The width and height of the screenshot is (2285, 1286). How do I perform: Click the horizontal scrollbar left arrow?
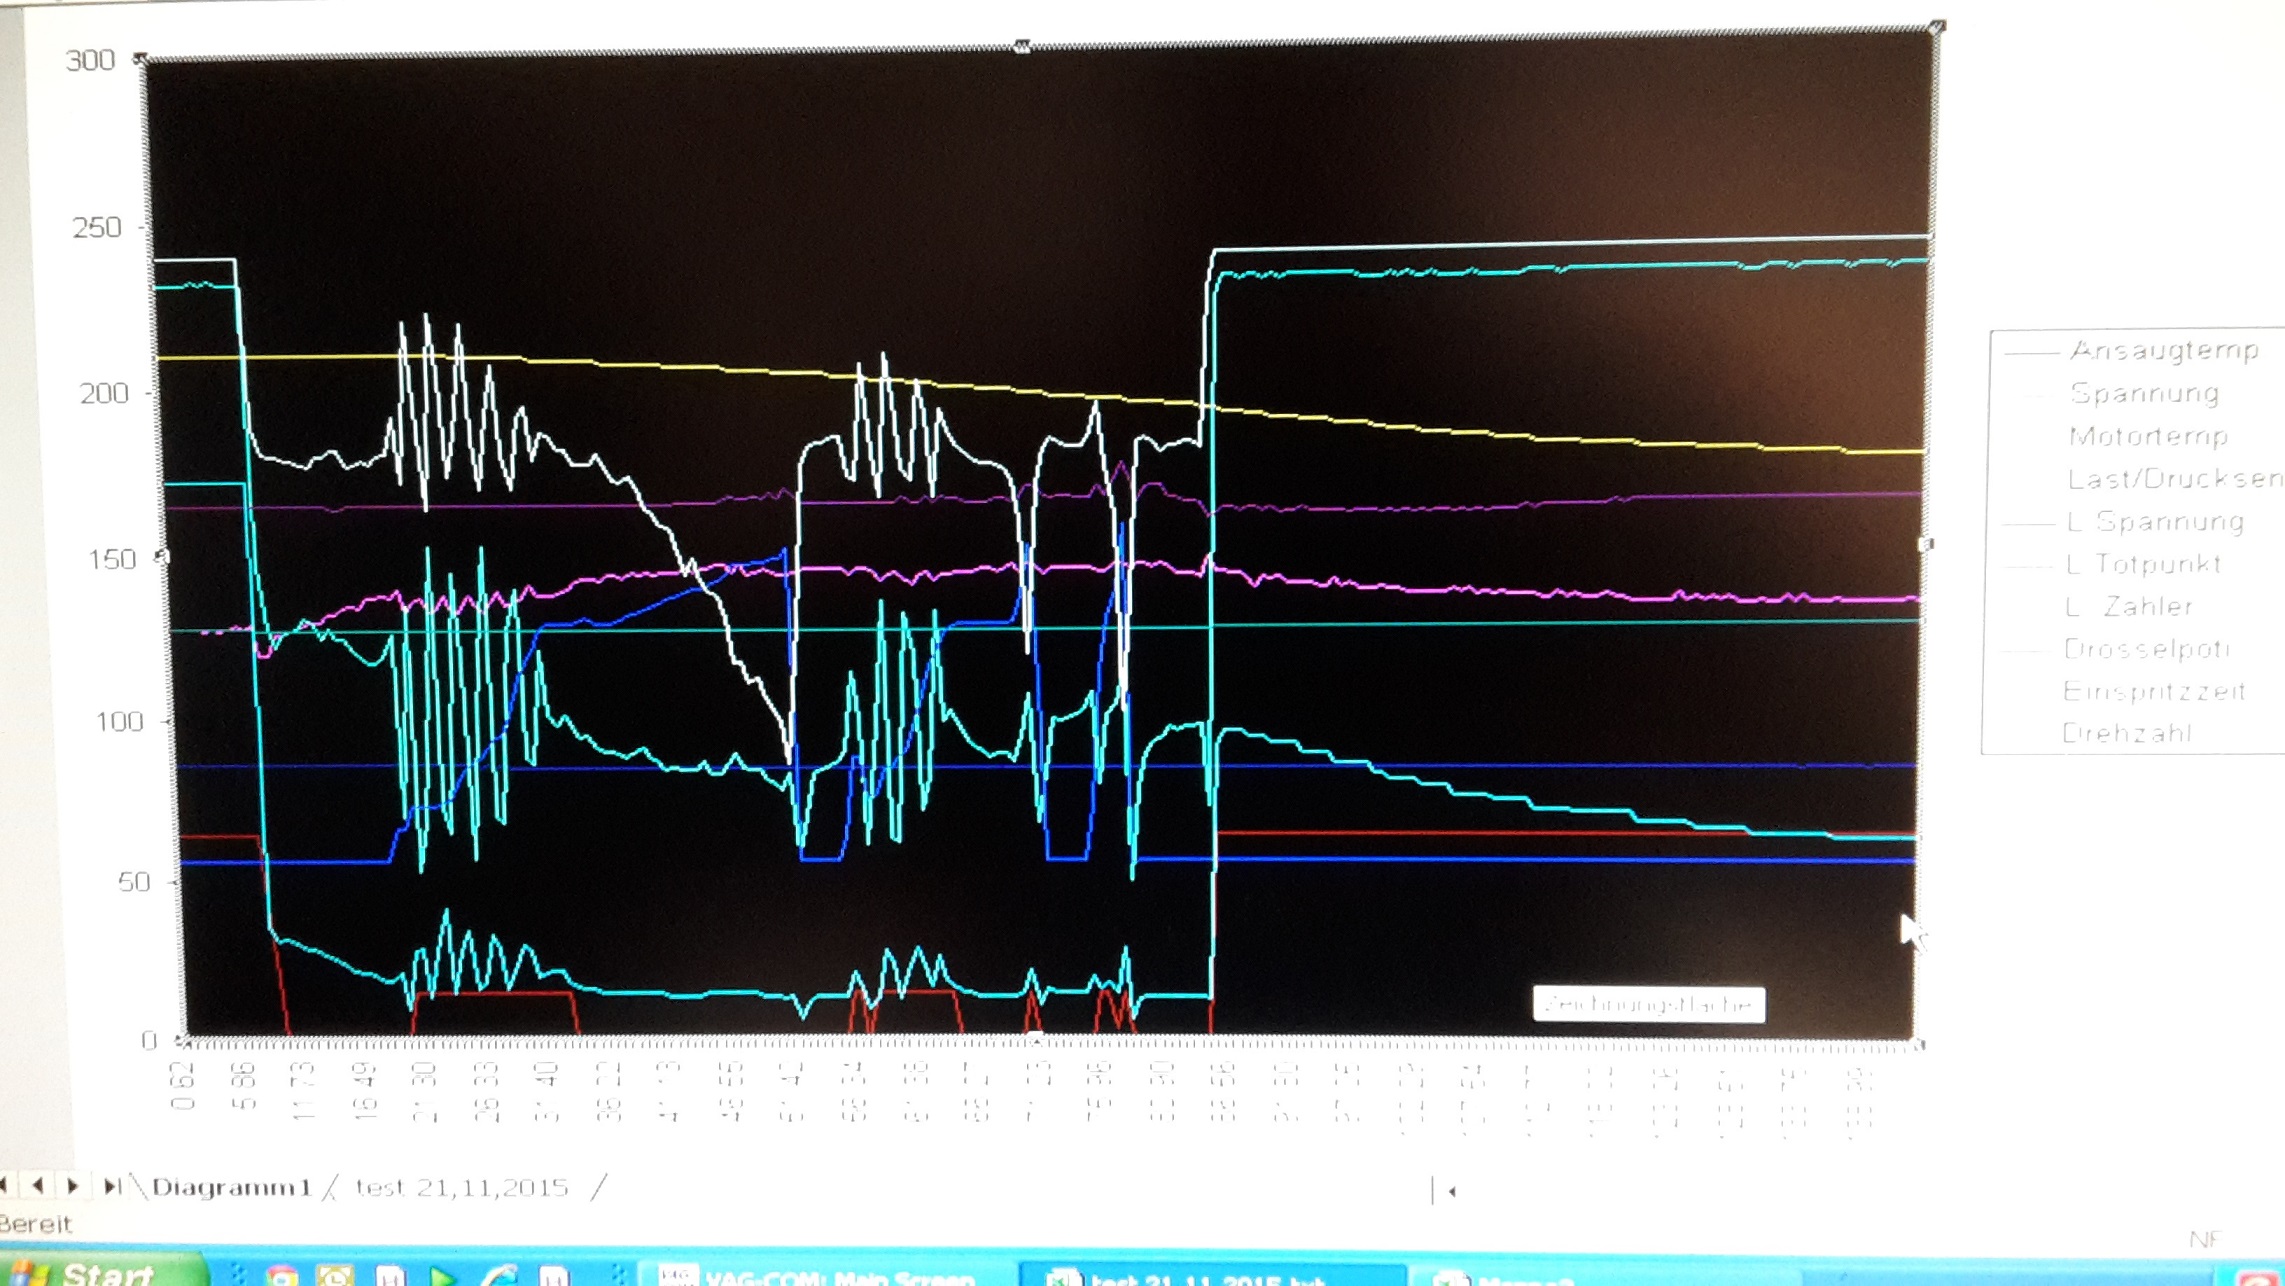pyautogui.click(x=1452, y=1191)
